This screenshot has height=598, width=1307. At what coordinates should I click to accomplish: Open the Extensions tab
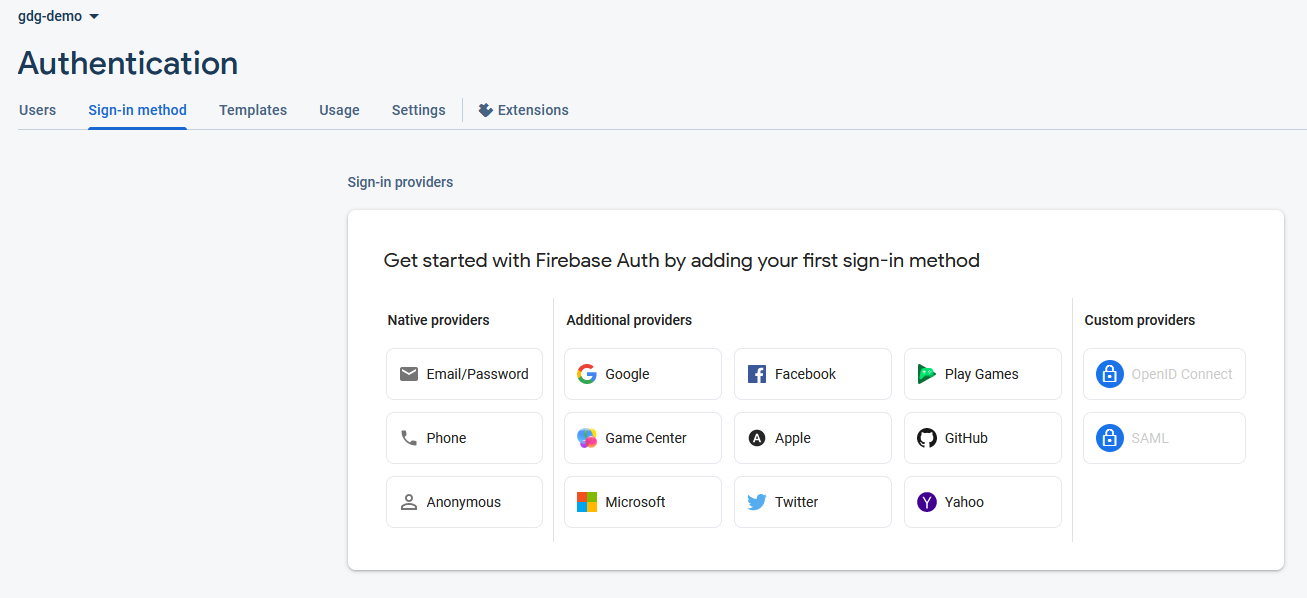(x=523, y=110)
